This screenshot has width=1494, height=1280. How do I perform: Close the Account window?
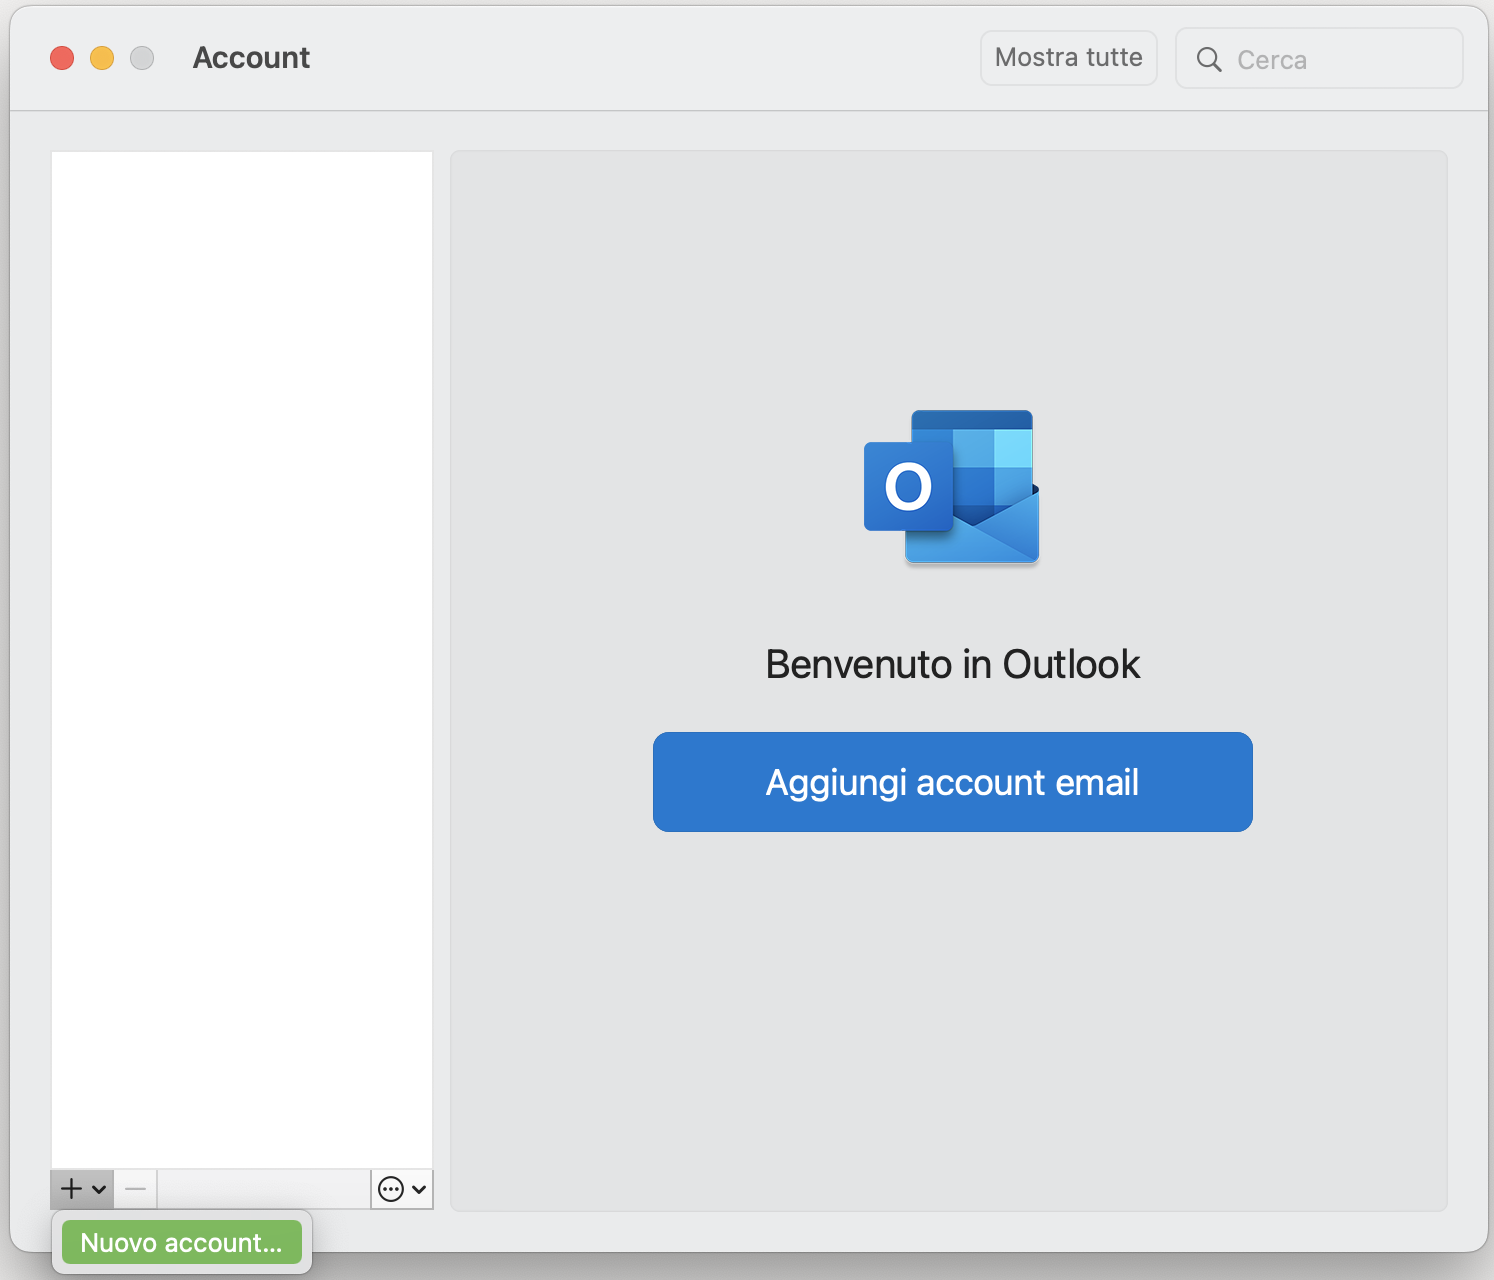[62, 58]
